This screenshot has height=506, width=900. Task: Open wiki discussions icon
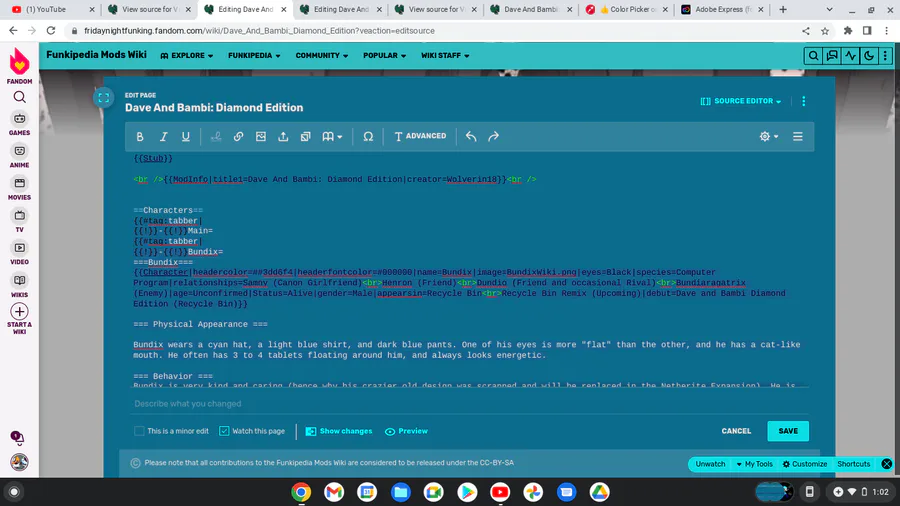click(x=832, y=56)
